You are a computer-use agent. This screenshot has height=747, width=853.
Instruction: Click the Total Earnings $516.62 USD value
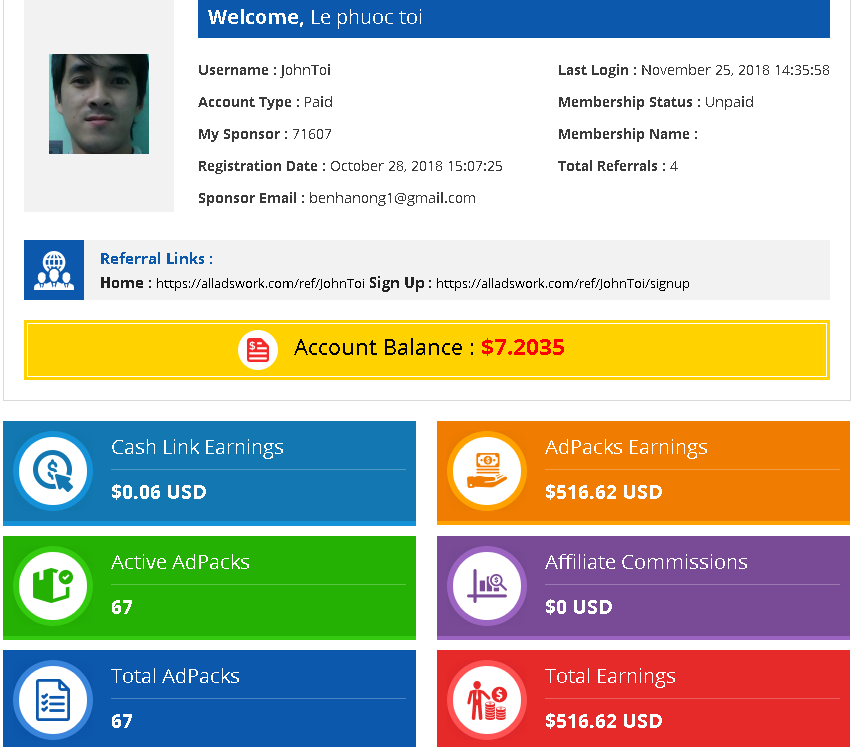click(604, 721)
